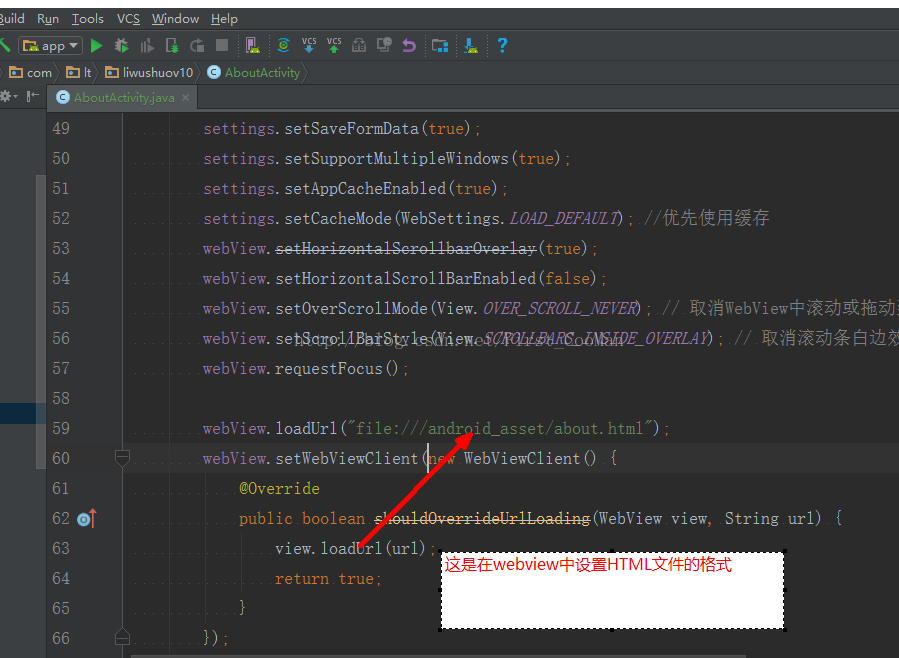Click VCS Commit changes up arrow

pyautogui.click(x=334, y=45)
